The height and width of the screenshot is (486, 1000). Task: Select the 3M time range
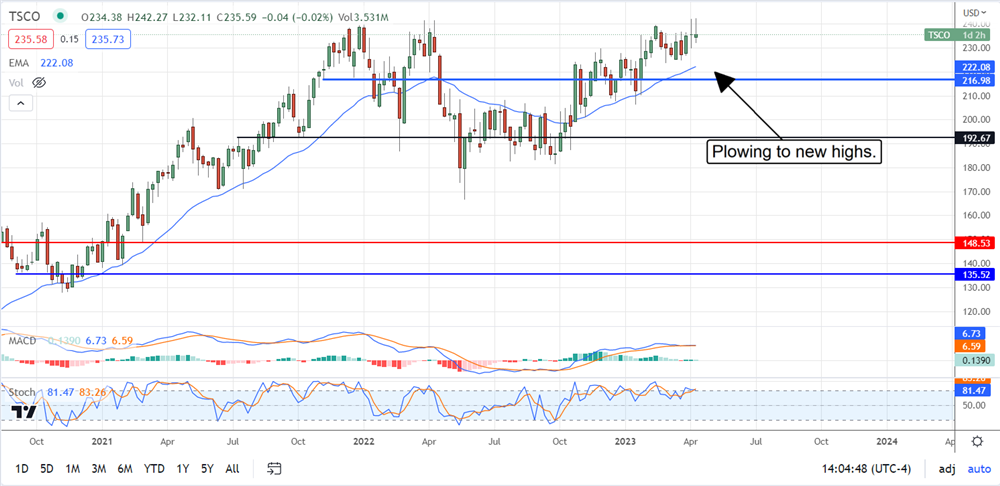tap(98, 469)
